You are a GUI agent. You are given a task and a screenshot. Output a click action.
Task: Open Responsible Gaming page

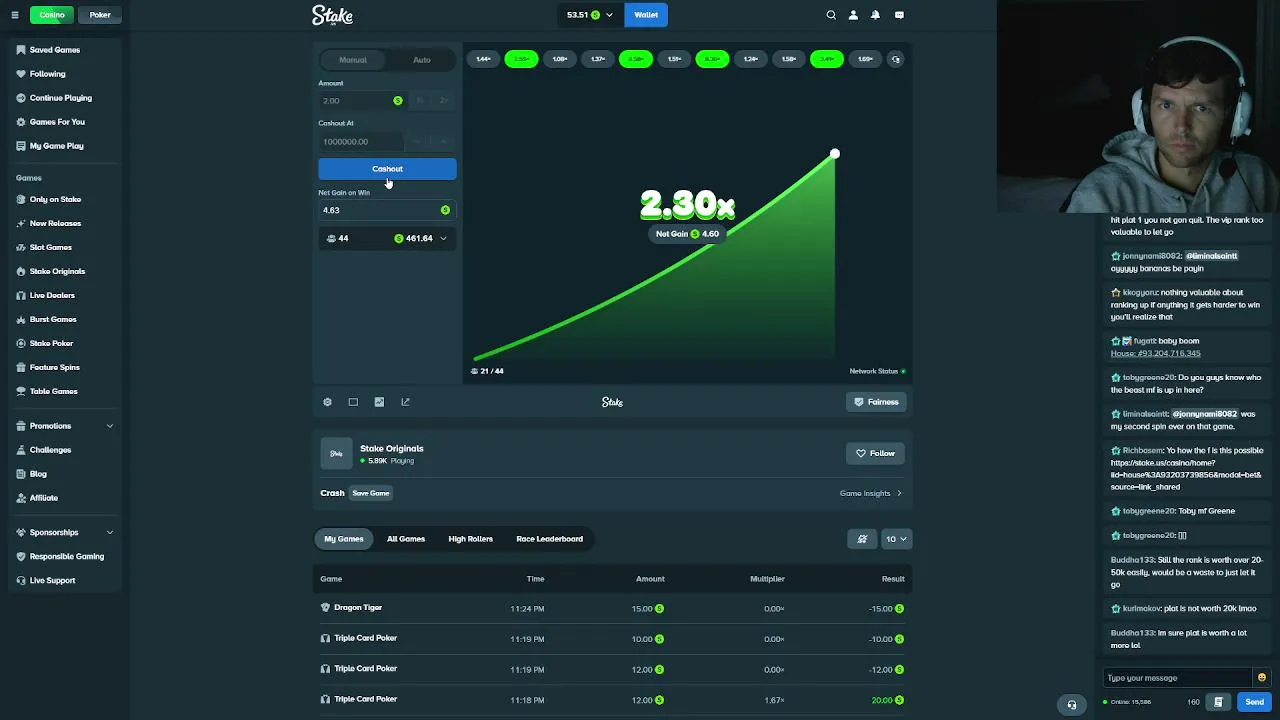(x=67, y=557)
